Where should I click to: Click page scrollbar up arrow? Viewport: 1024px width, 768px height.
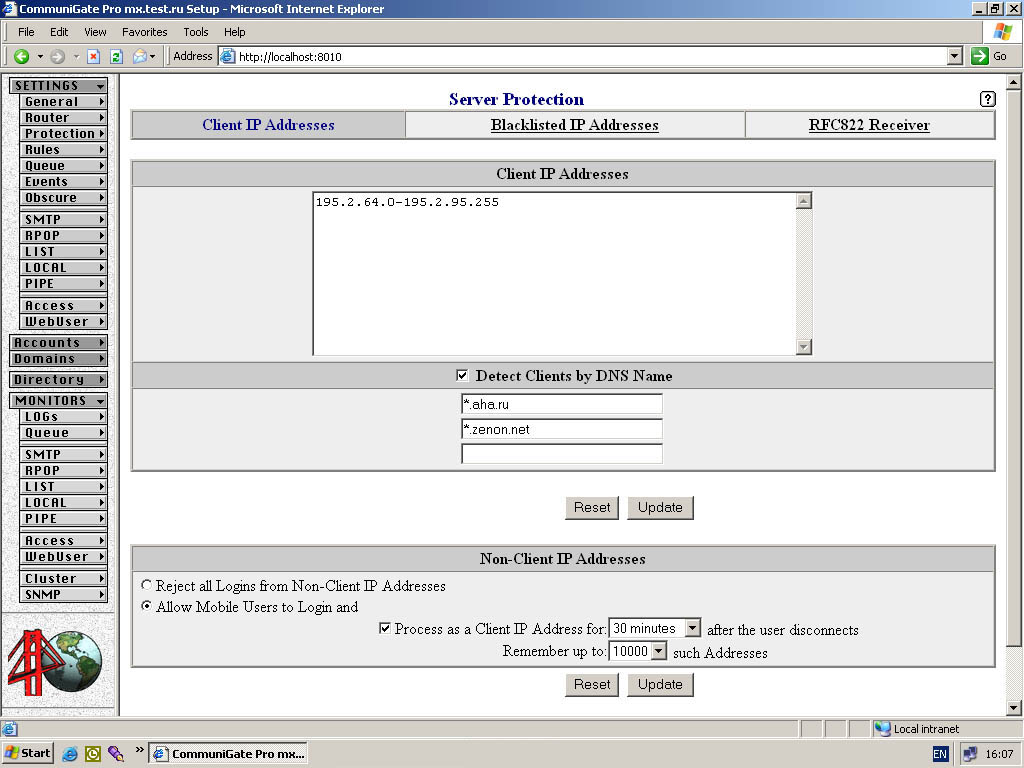click(x=1014, y=82)
